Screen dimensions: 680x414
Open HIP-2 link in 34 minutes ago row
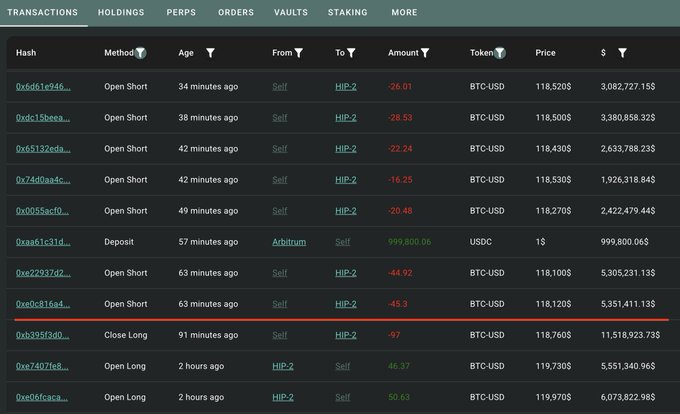coord(346,87)
